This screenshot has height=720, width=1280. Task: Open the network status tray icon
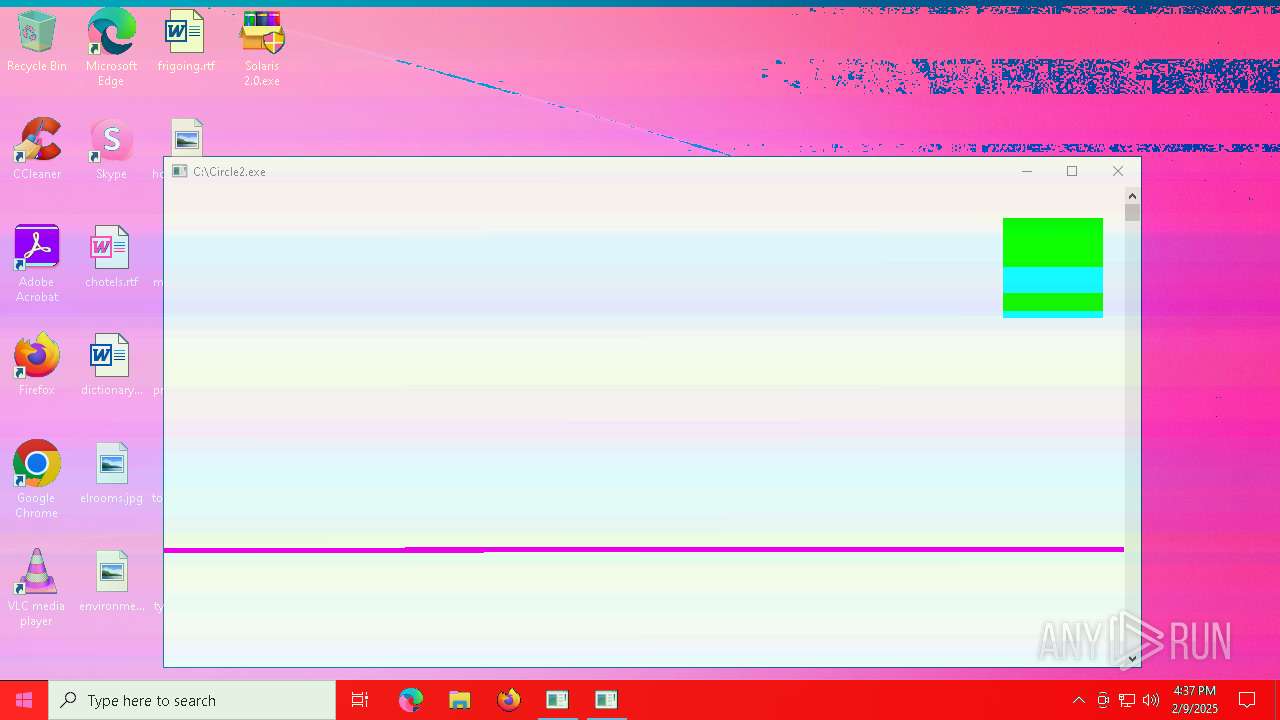coord(1127,700)
